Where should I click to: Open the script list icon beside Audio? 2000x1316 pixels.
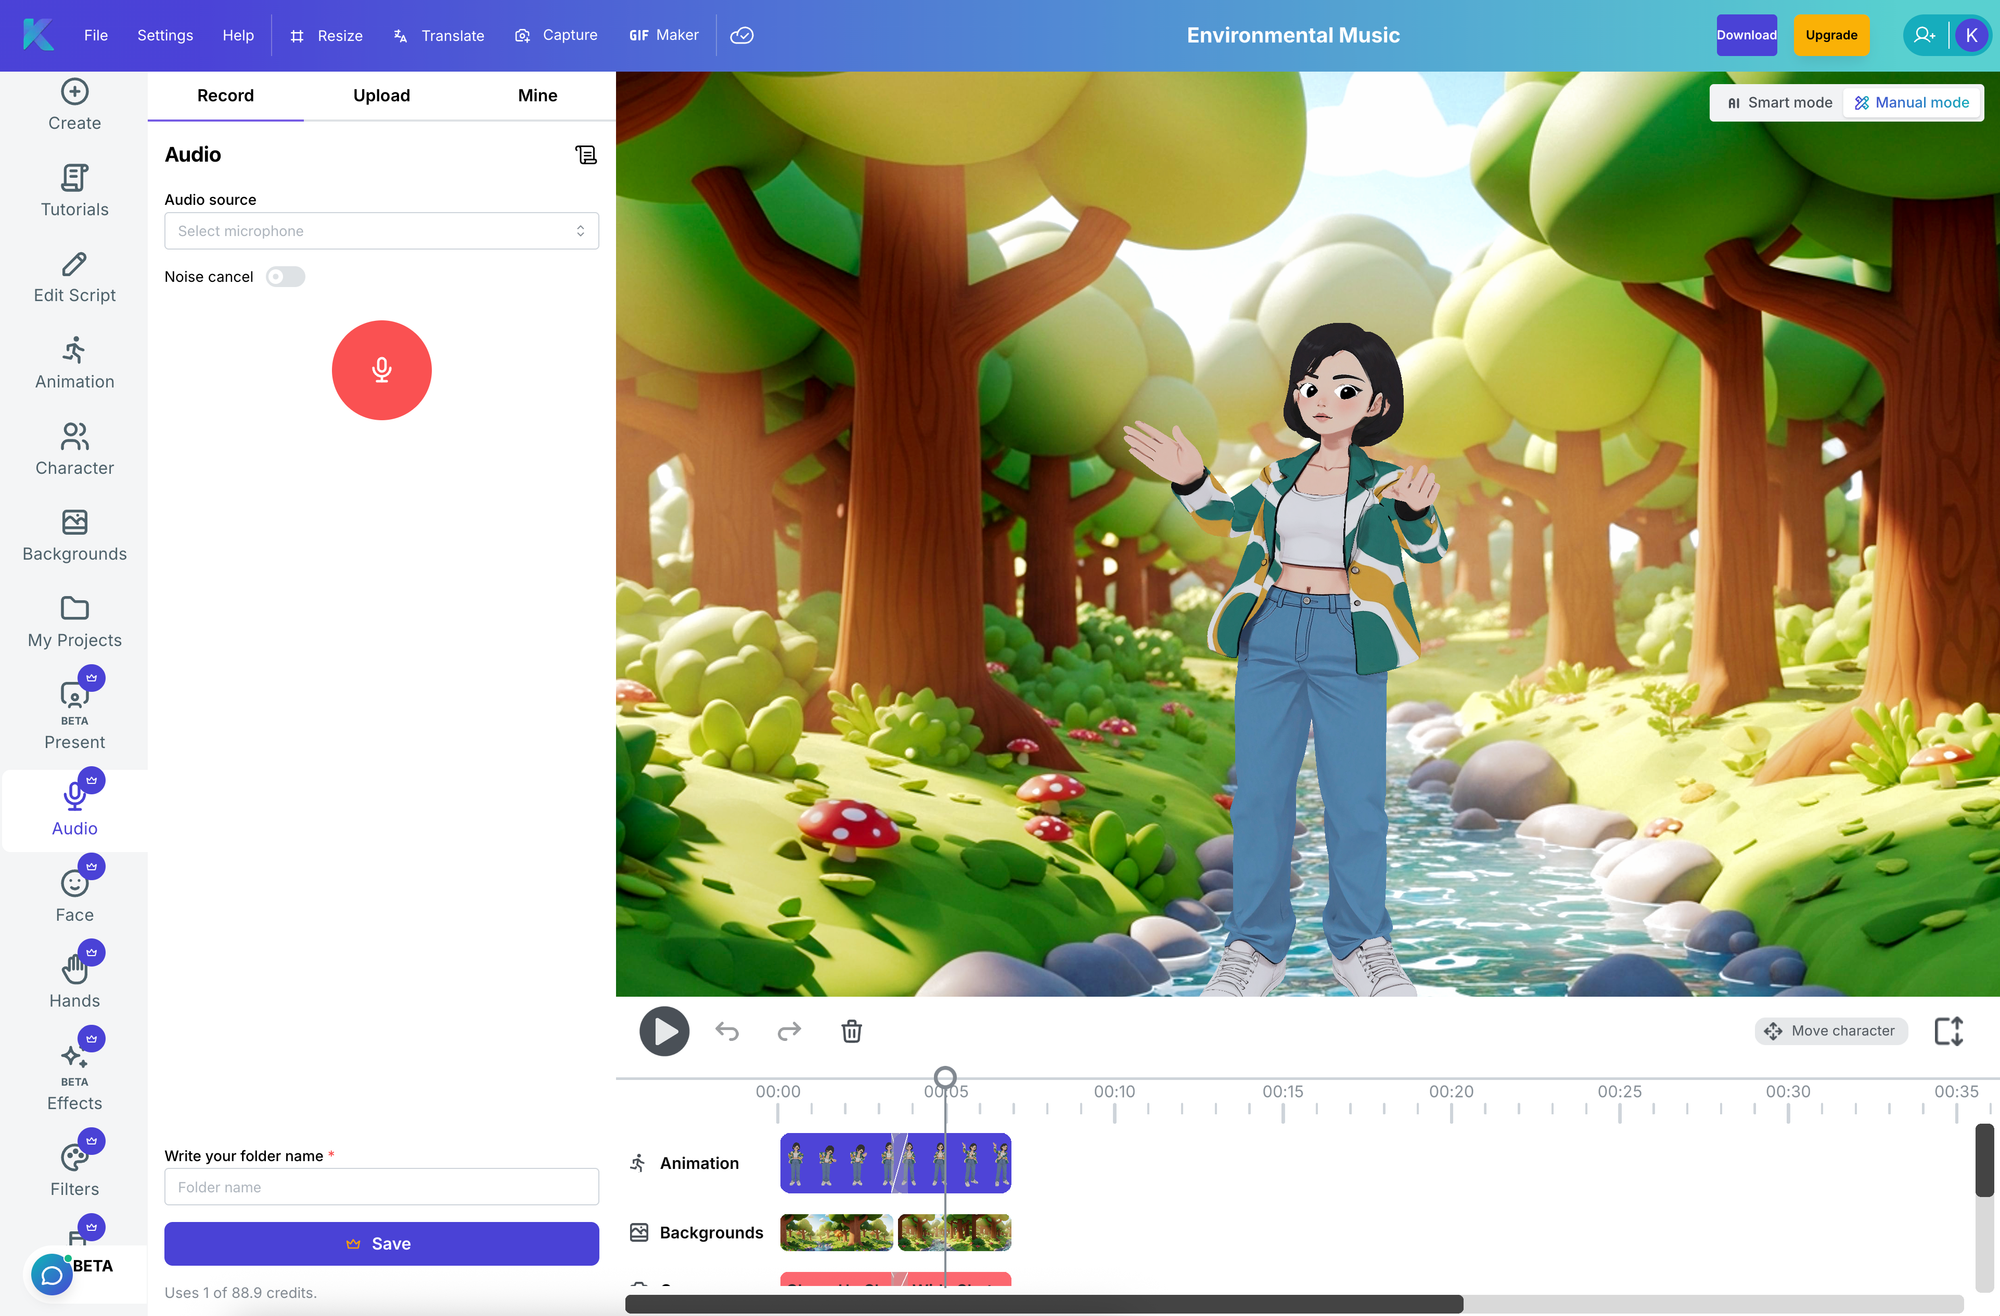586,154
